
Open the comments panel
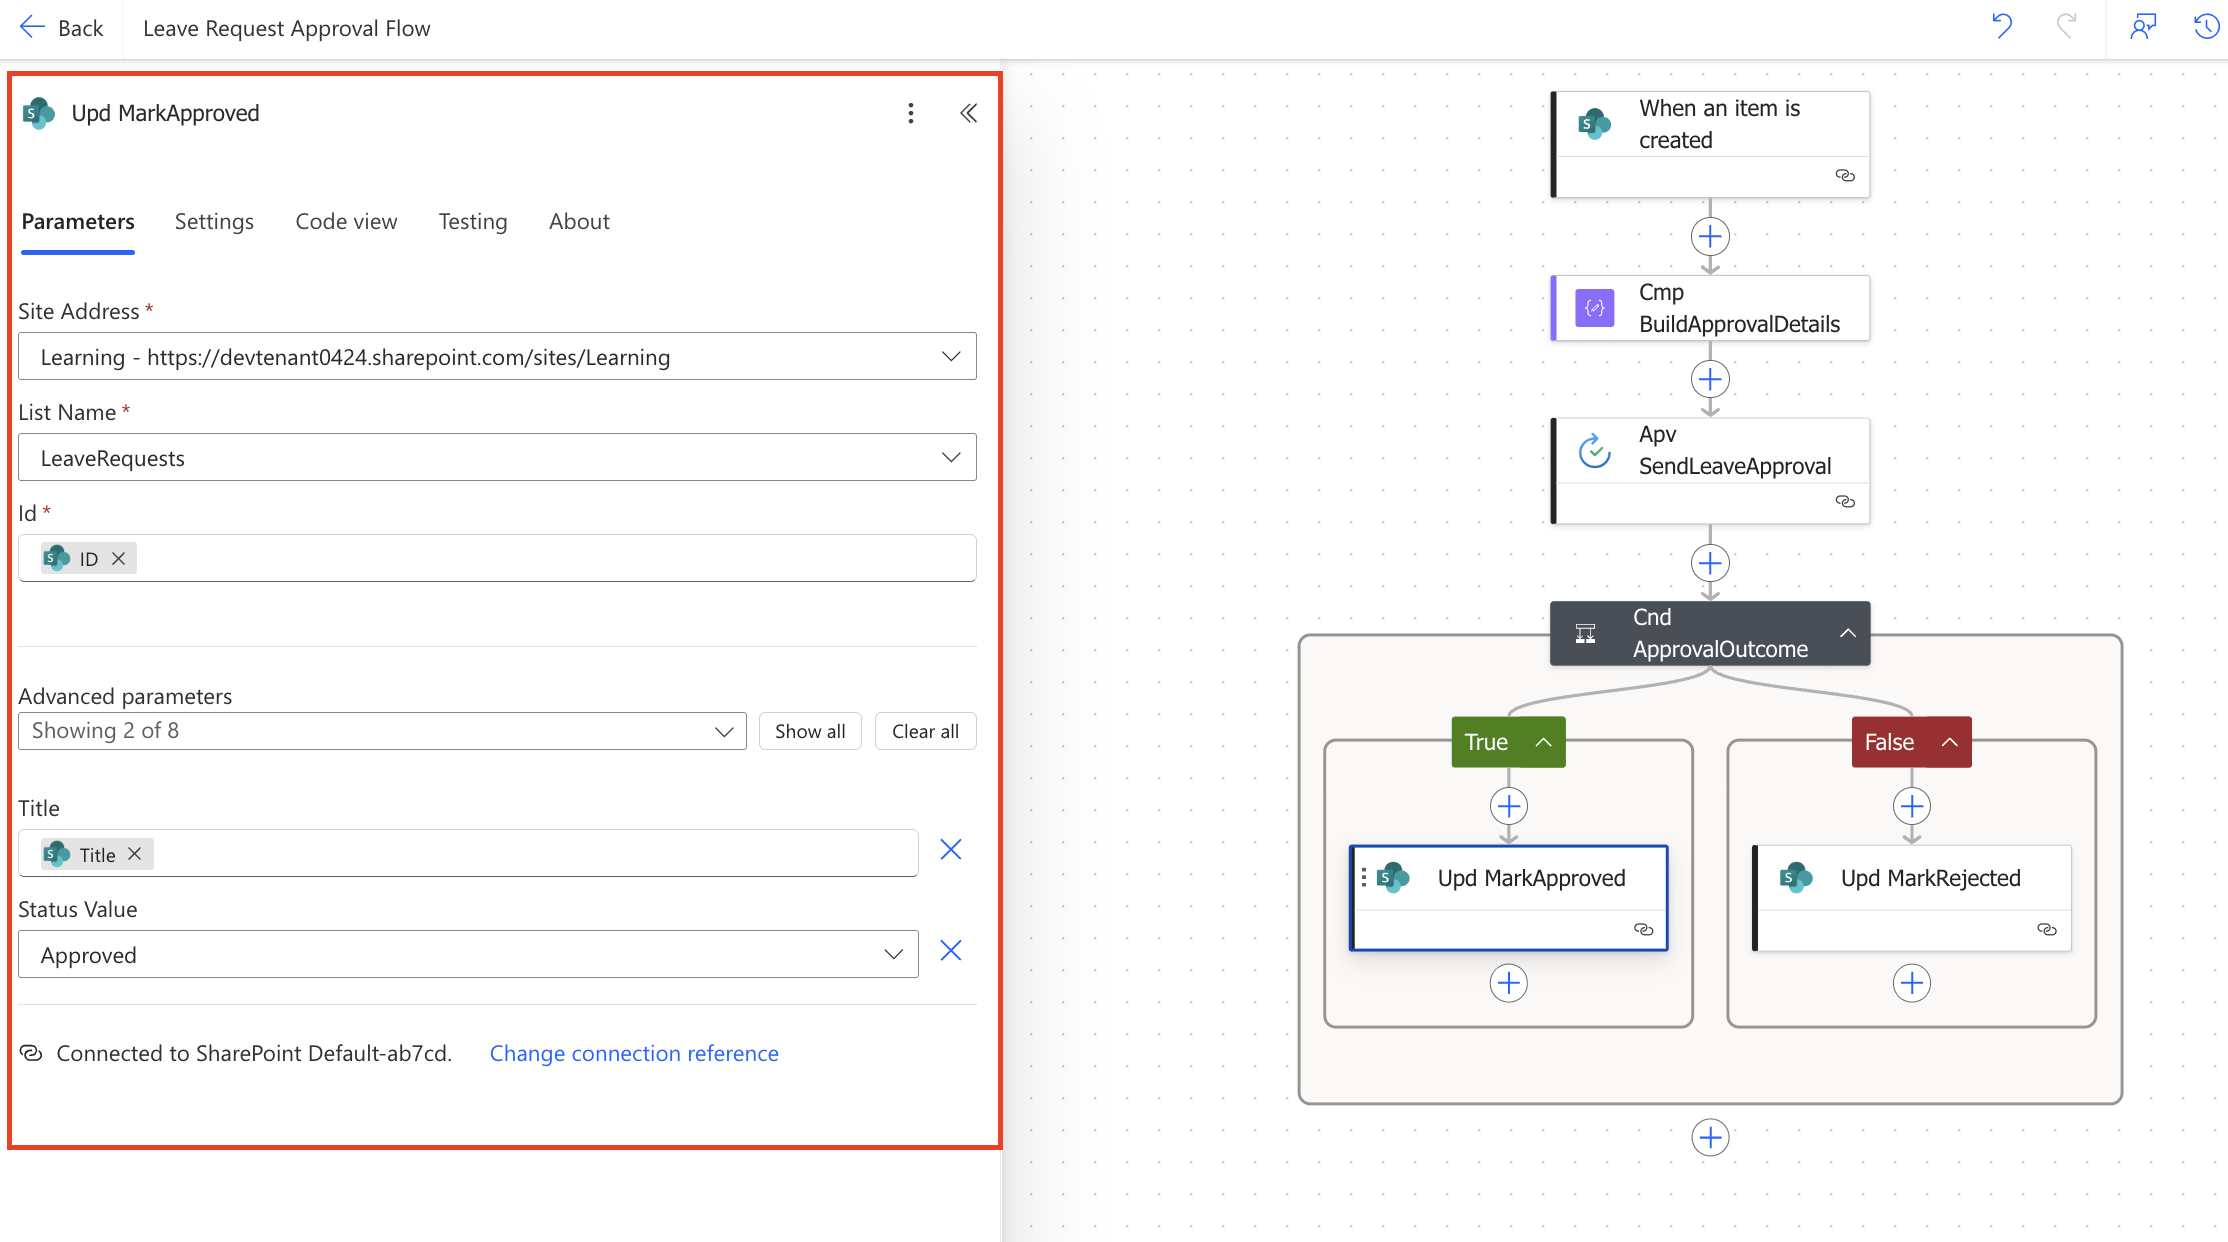pos(2142,27)
